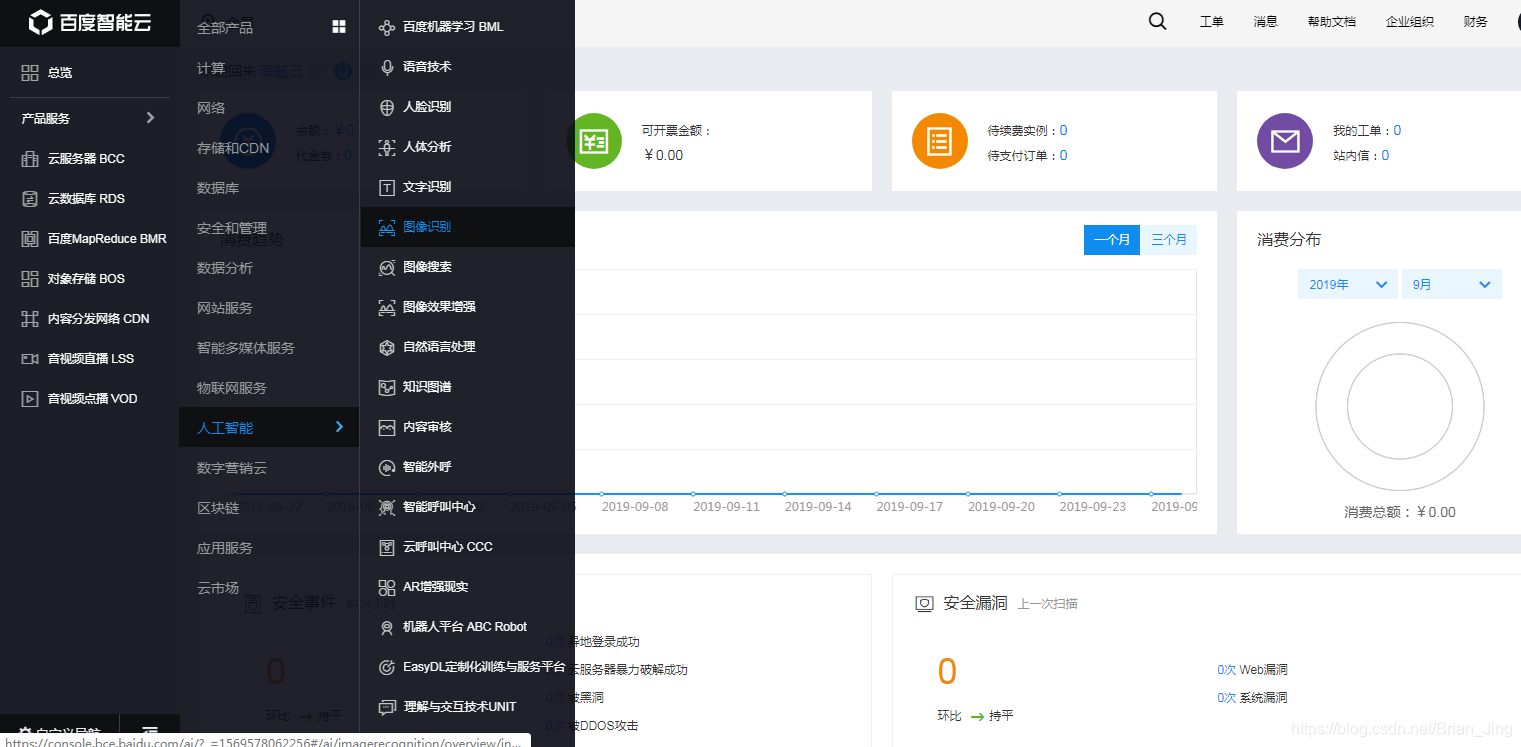Click the 音视频点播 VOD icon
1521x747 pixels.
(x=30, y=399)
